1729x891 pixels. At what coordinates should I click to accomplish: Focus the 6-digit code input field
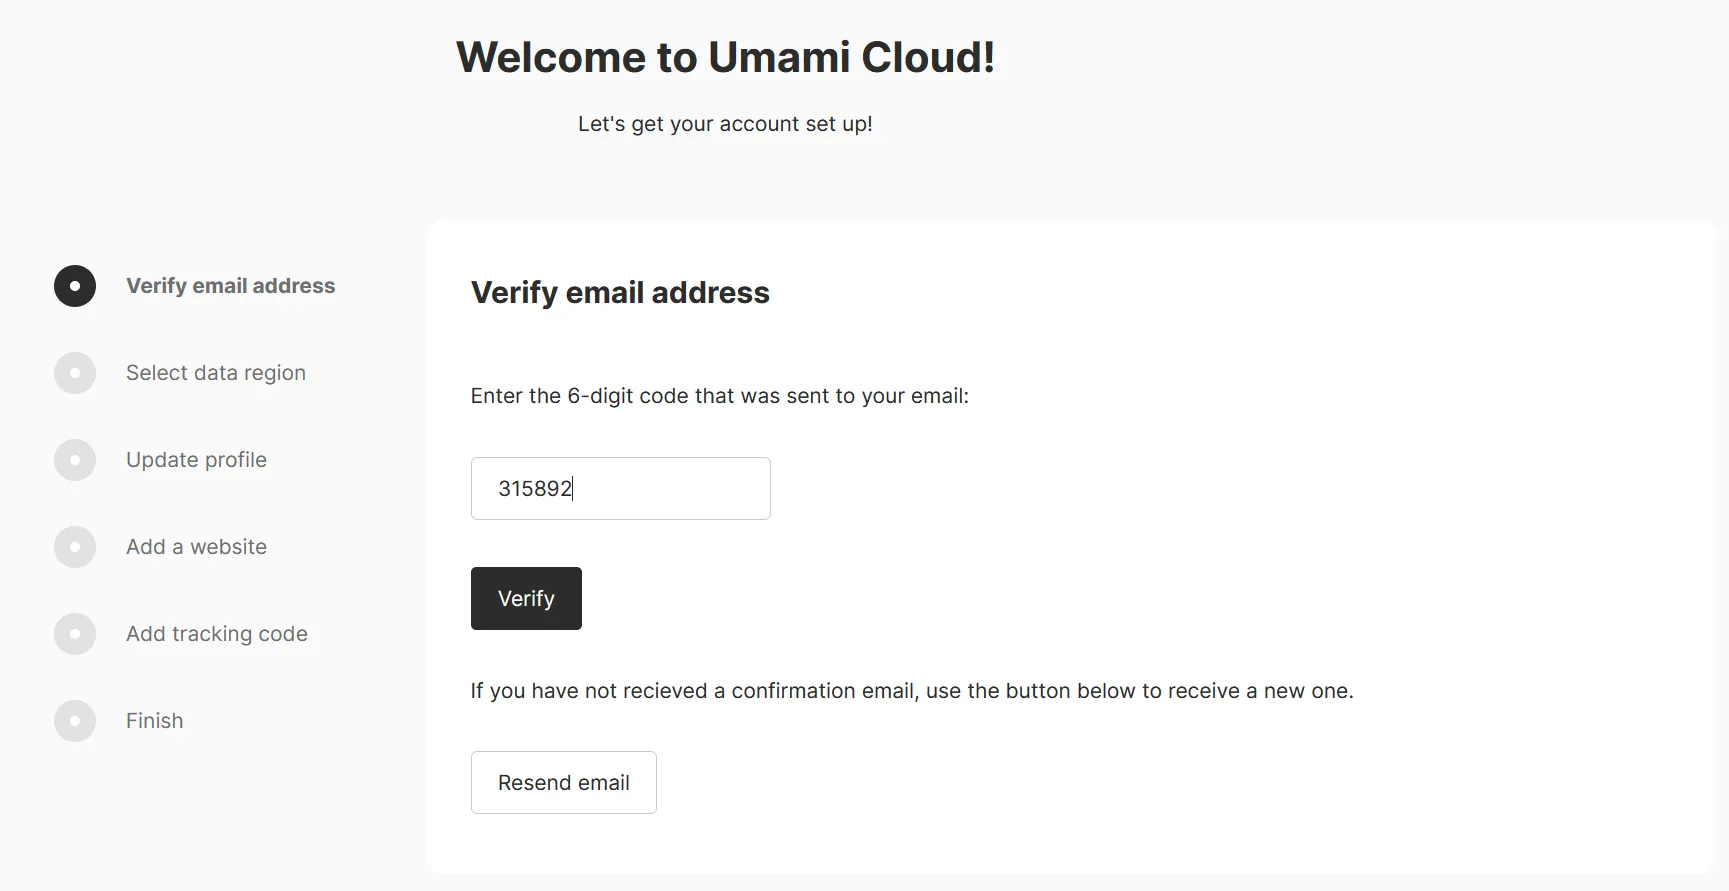coord(620,488)
